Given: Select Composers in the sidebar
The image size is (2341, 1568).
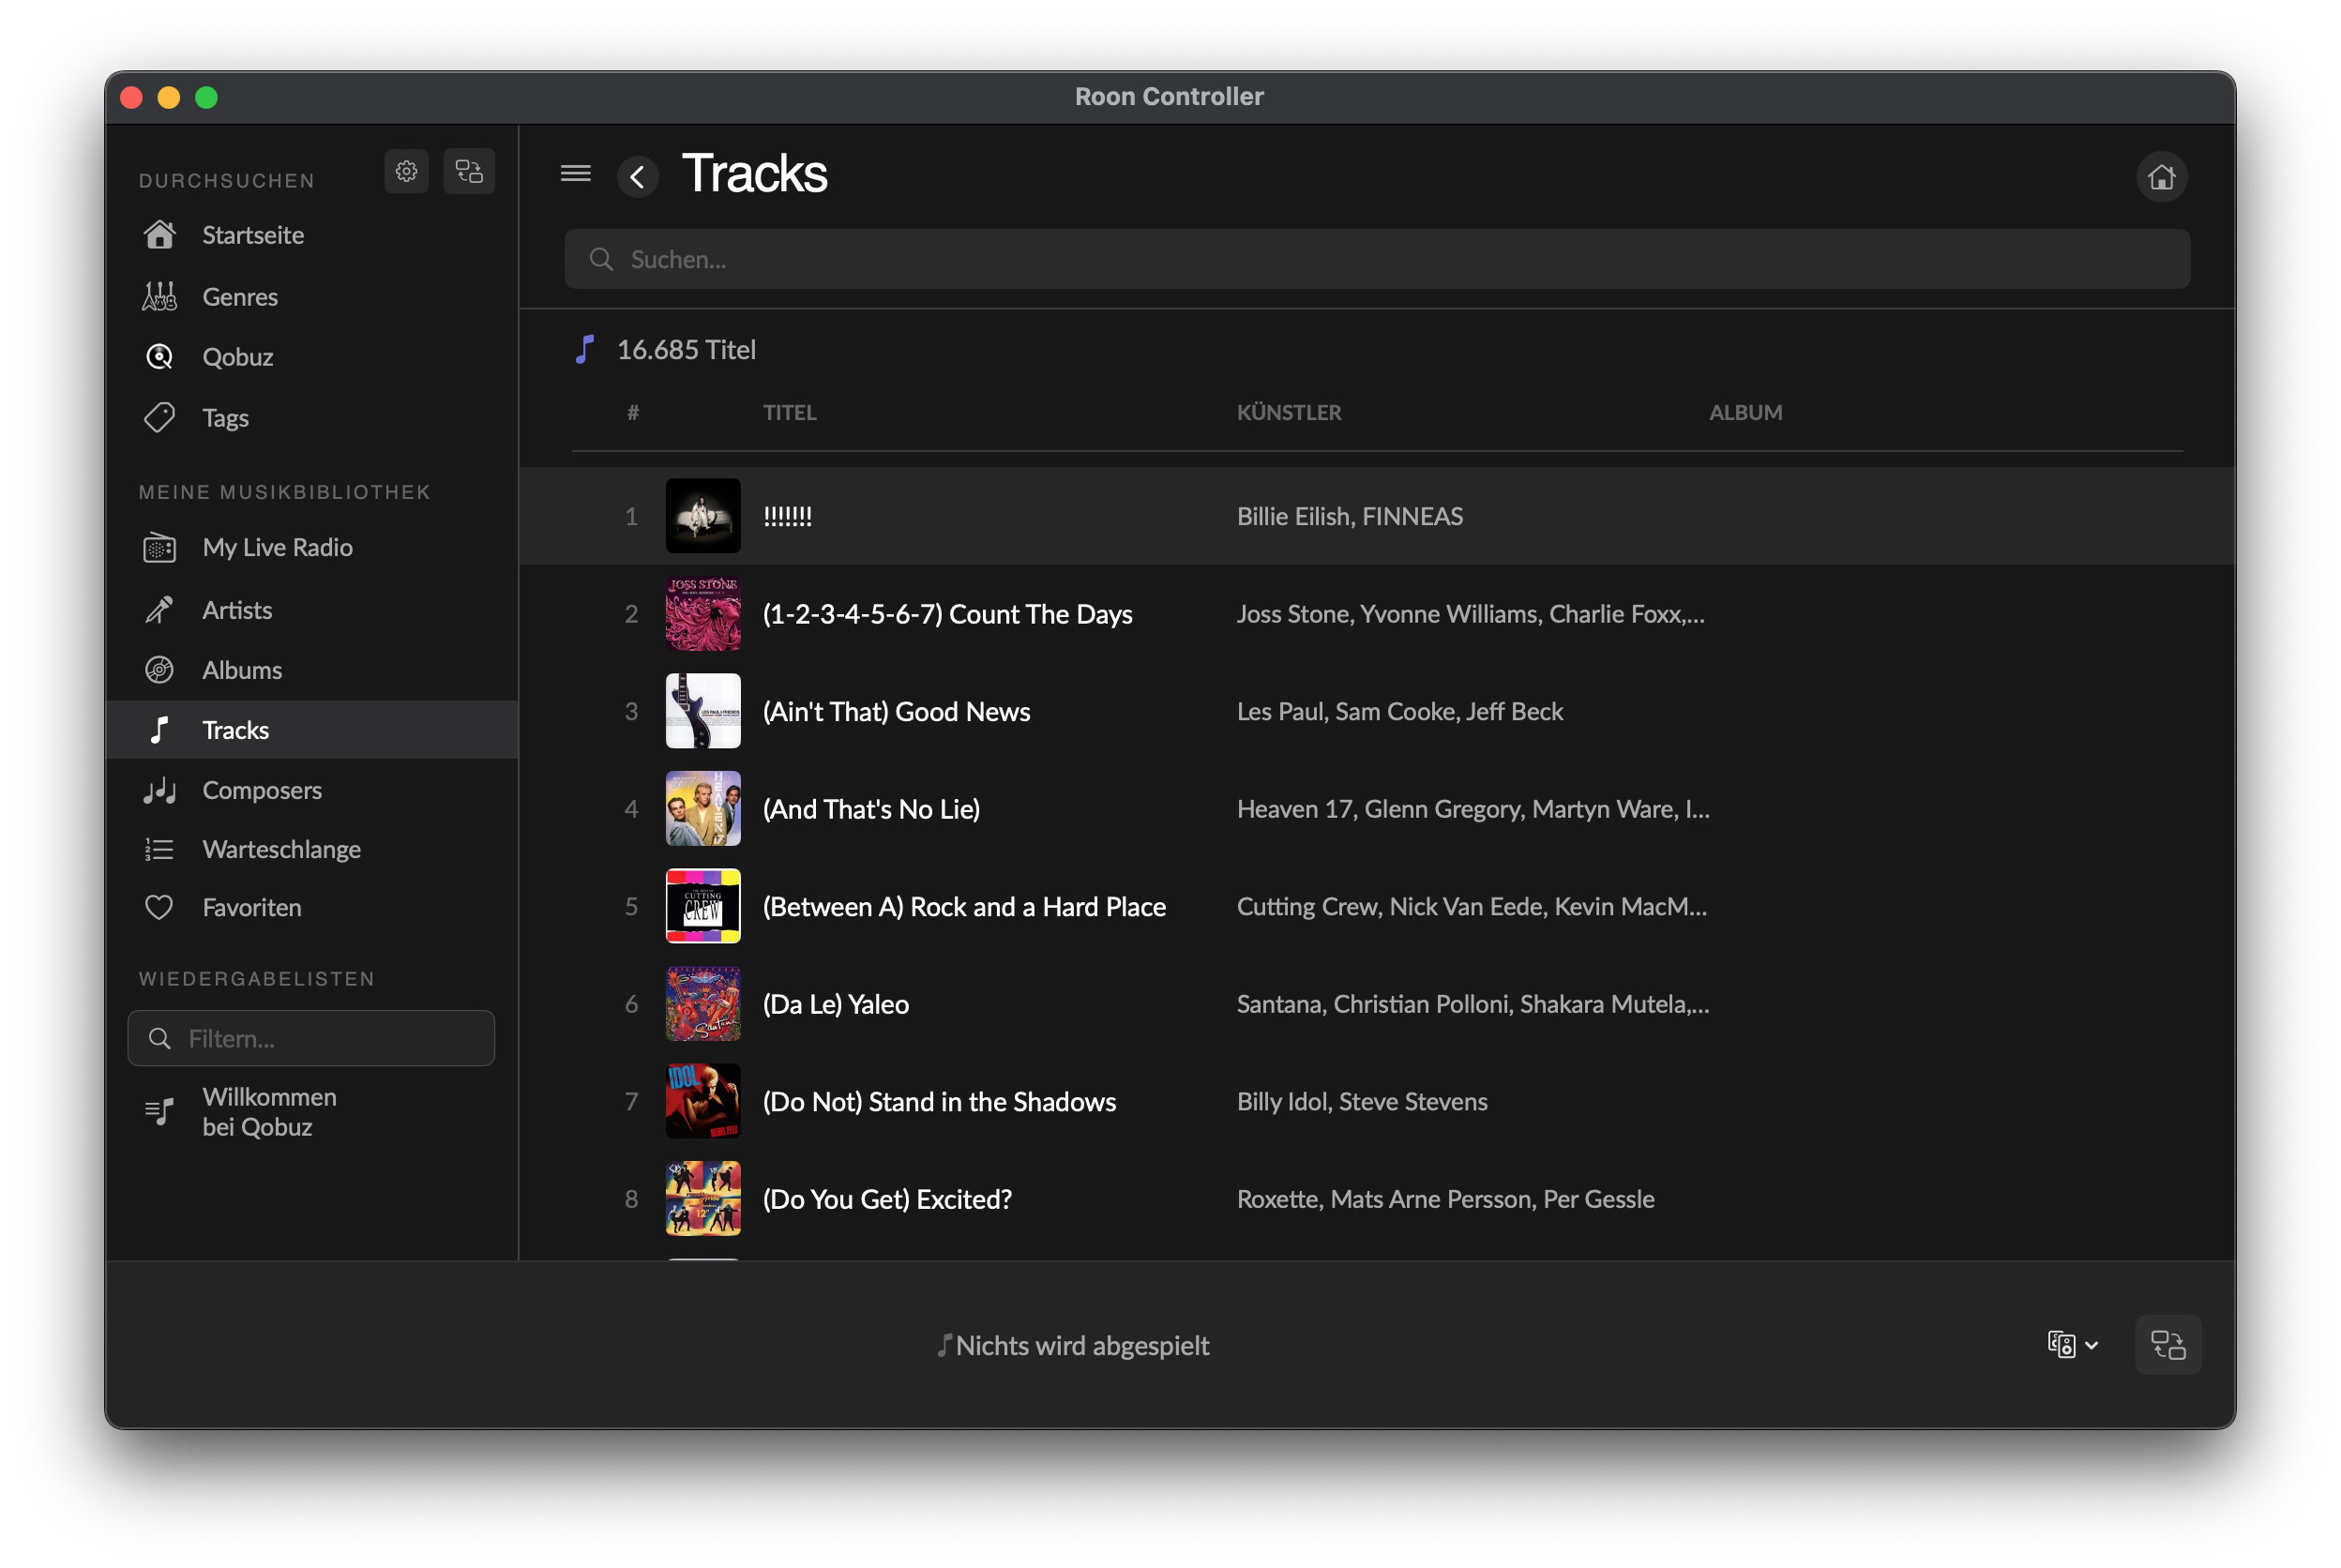Looking at the screenshot, I should [x=261, y=790].
